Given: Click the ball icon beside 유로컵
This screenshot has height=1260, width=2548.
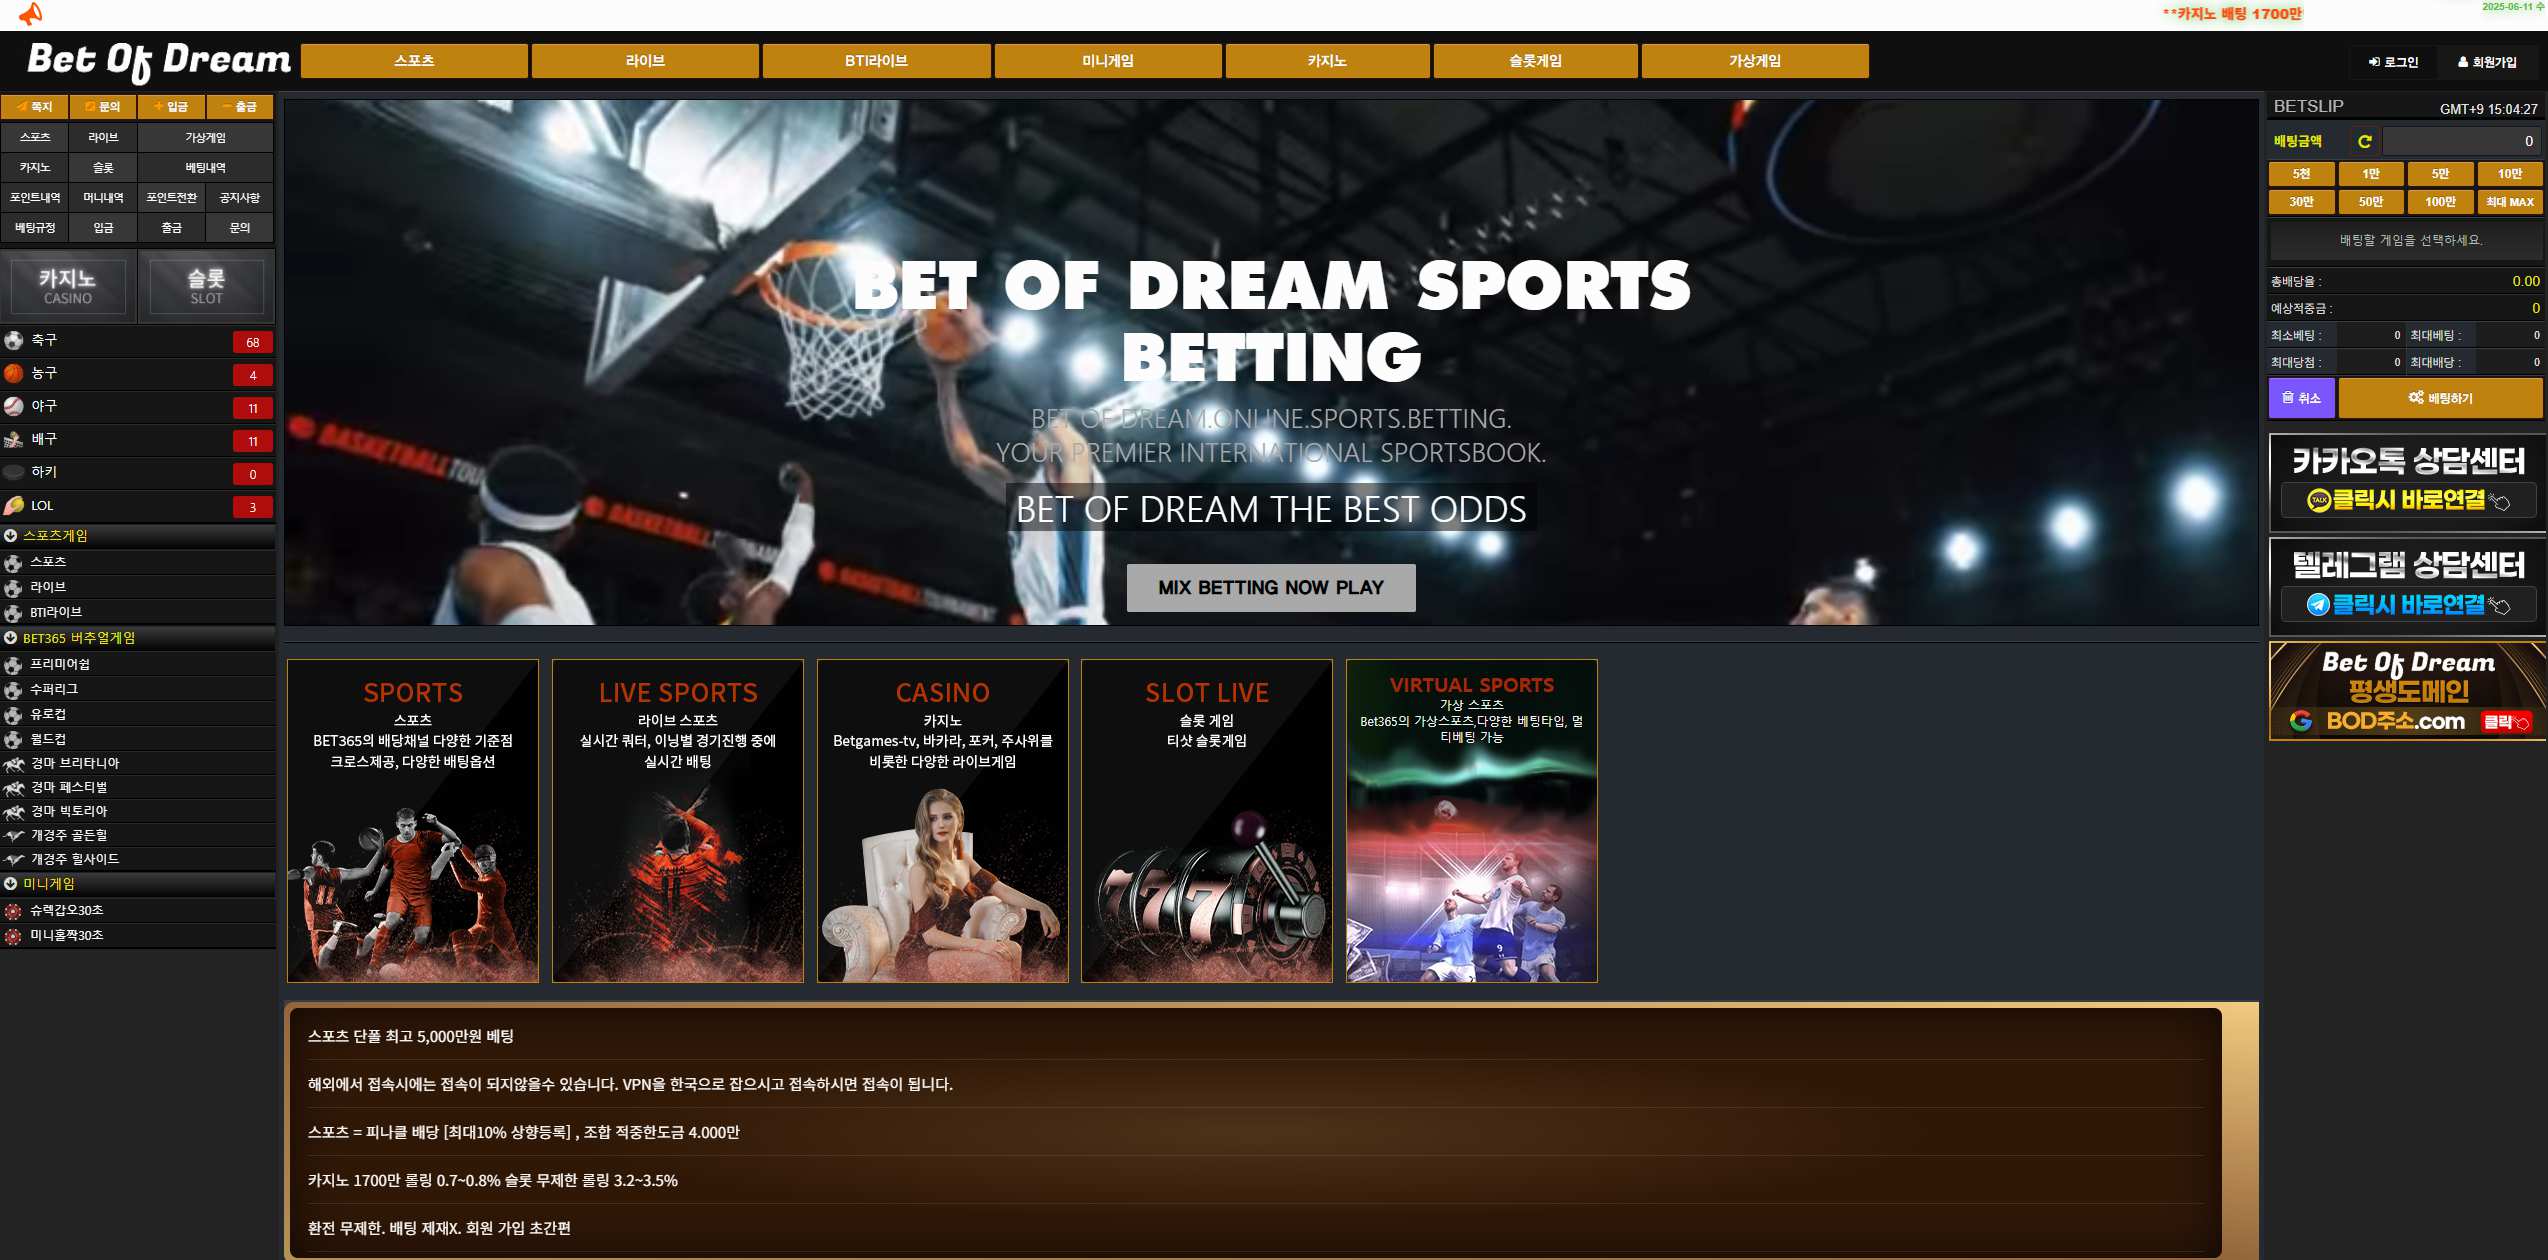Looking at the screenshot, I should click(x=13, y=715).
